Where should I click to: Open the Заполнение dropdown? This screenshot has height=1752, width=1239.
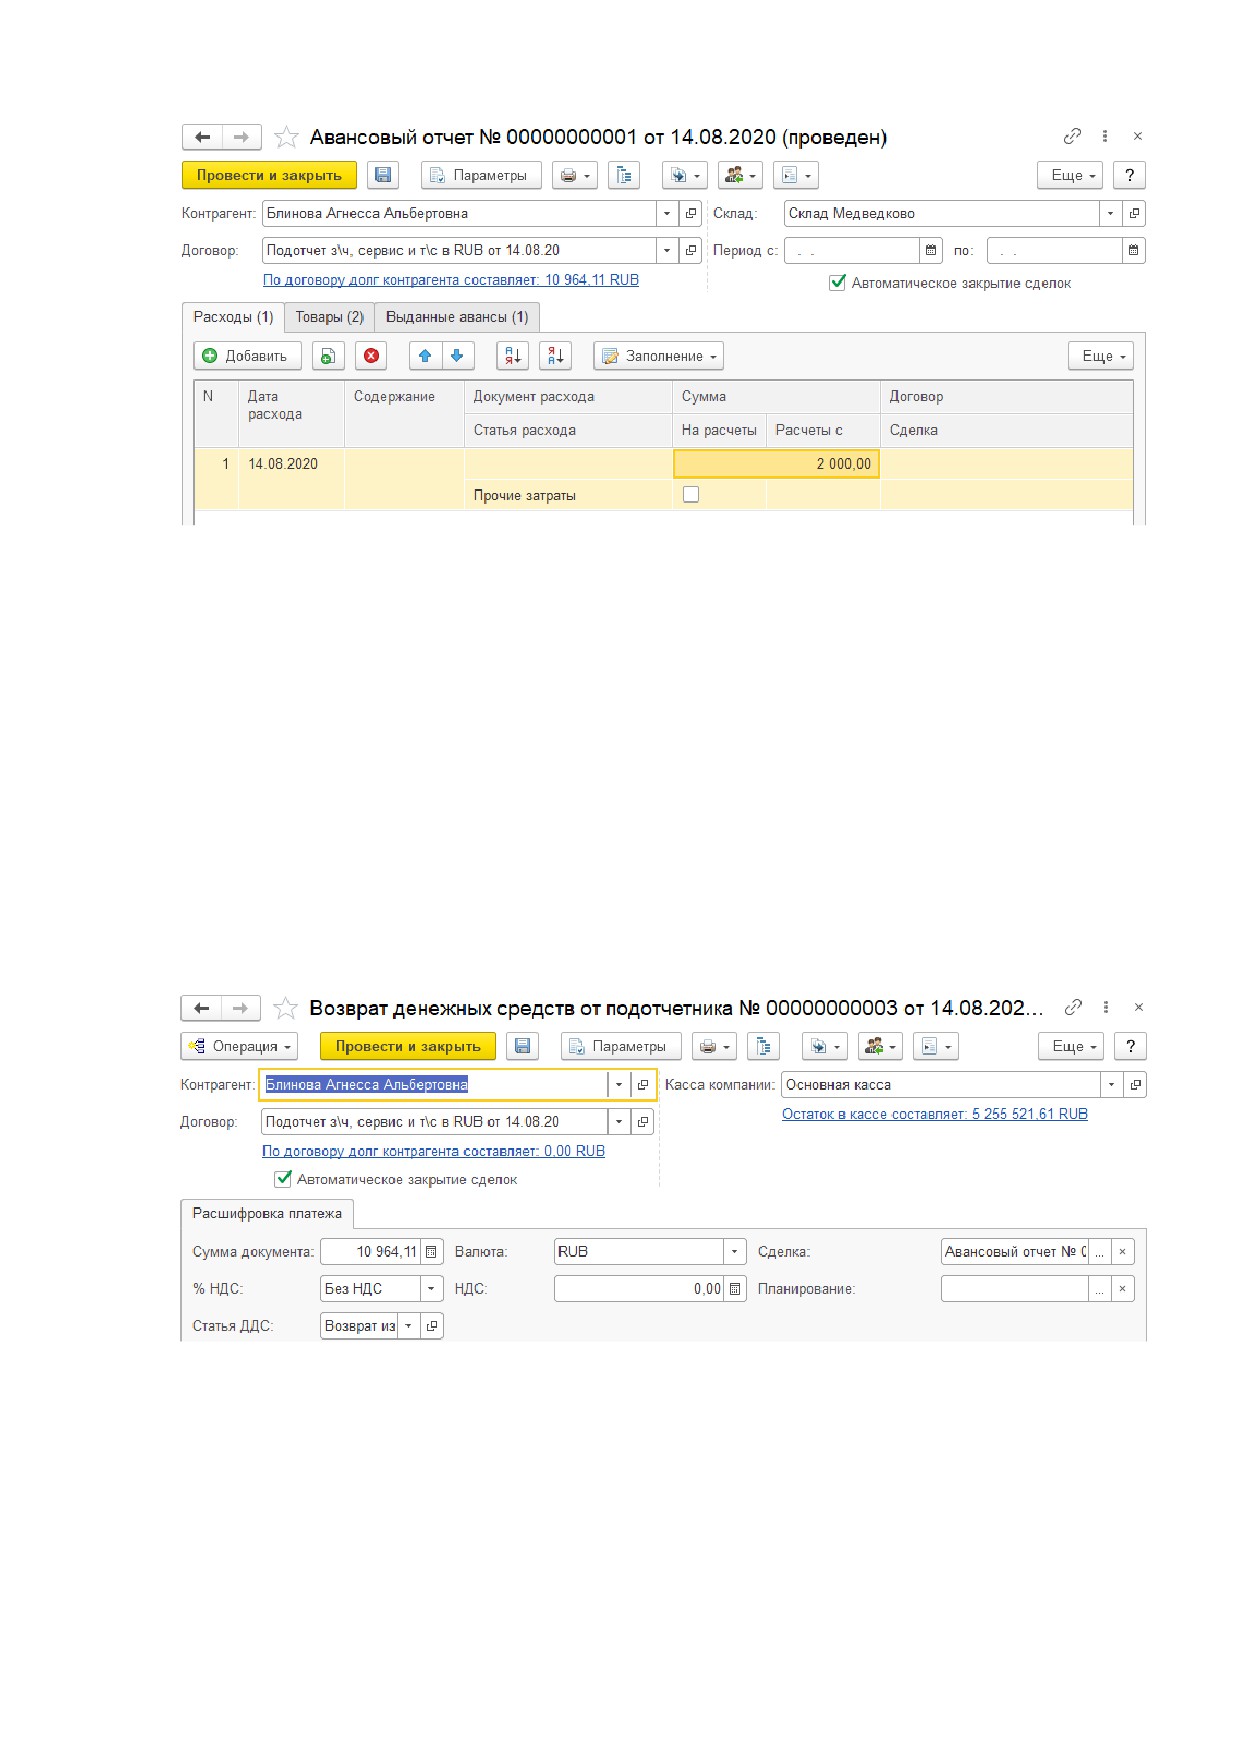click(x=659, y=356)
